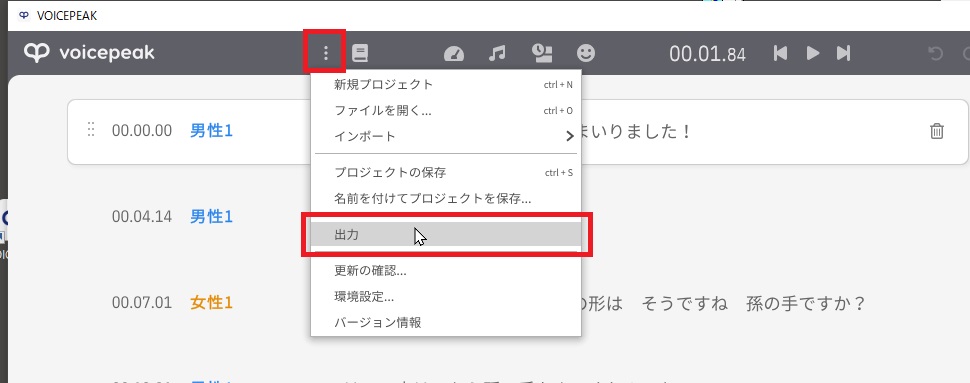Change narrator 女性1 at 00.07.01
970x383 pixels.
pyautogui.click(x=211, y=303)
